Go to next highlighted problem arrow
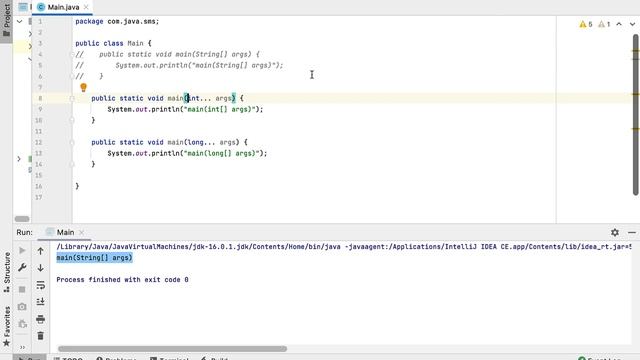The image size is (640, 360). pos(632,24)
